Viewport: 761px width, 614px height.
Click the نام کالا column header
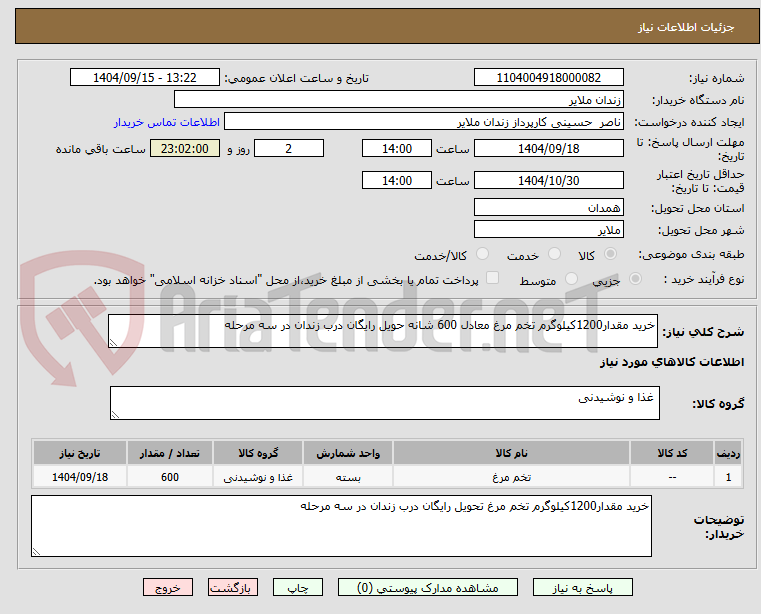pos(511,453)
